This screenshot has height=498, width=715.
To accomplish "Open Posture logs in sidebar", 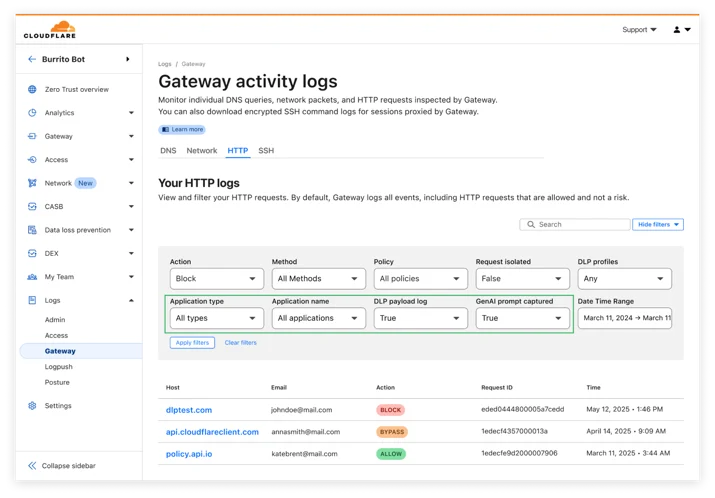I will point(57,382).
